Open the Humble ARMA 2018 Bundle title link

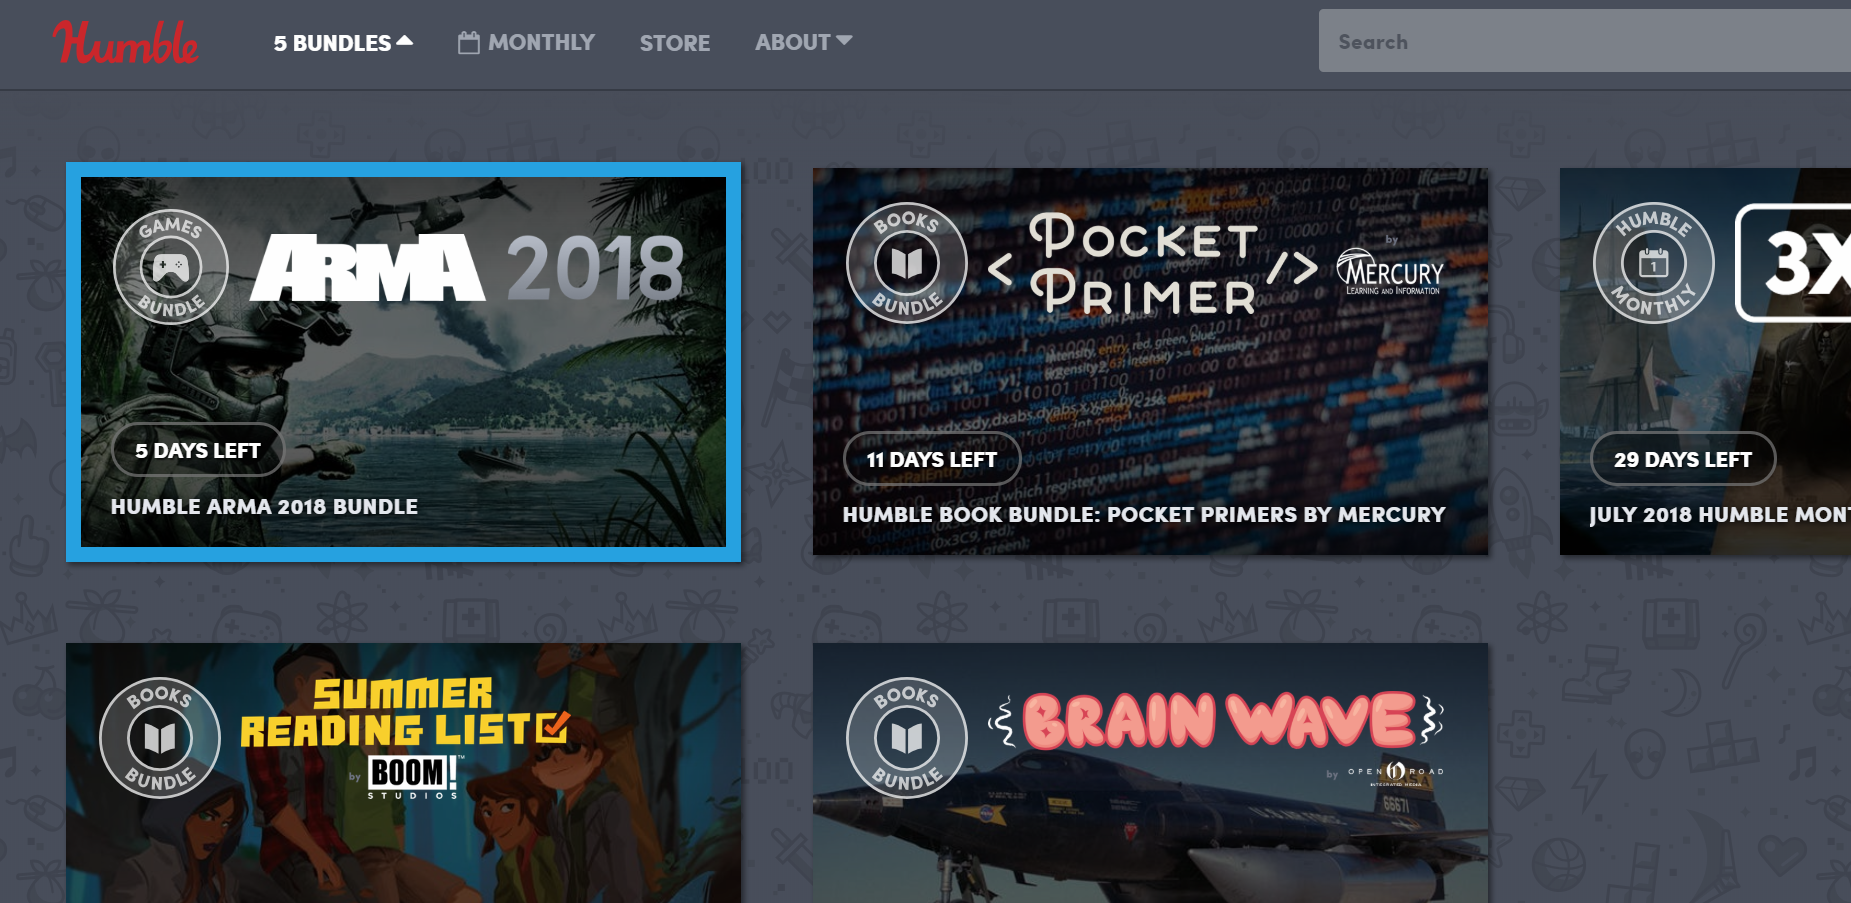264,507
